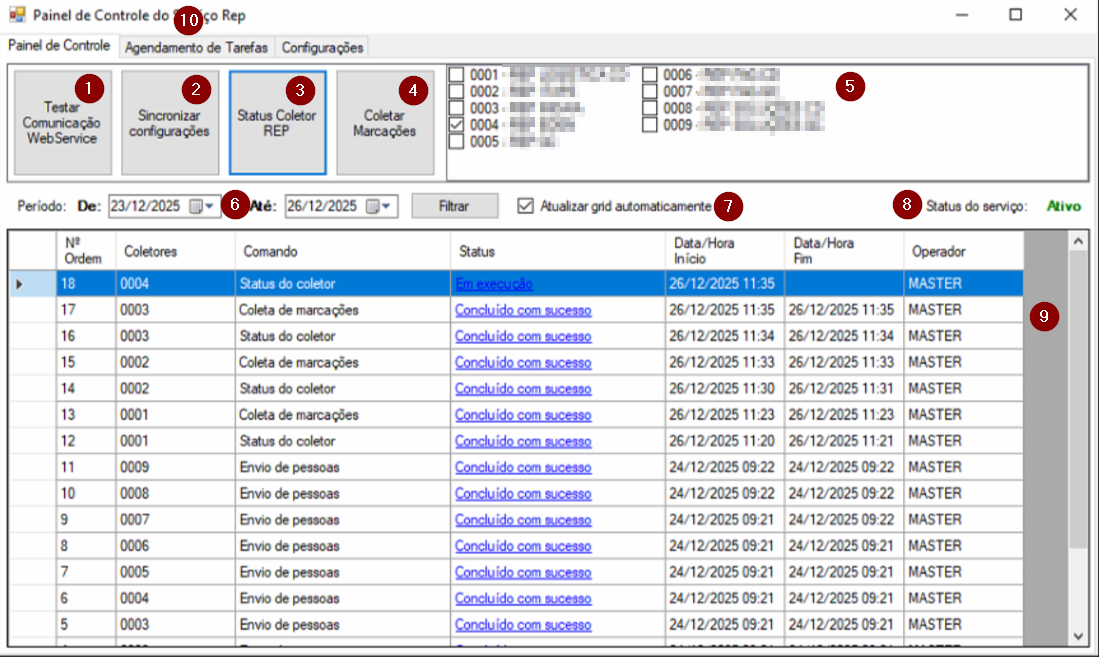Select collector 0006 checkbox

click(x=650, y=75)
